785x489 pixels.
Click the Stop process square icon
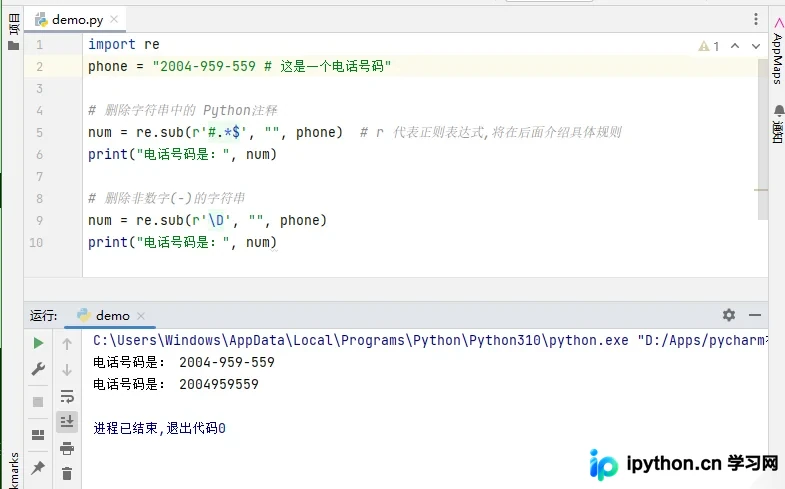click(x=38, y=402)
